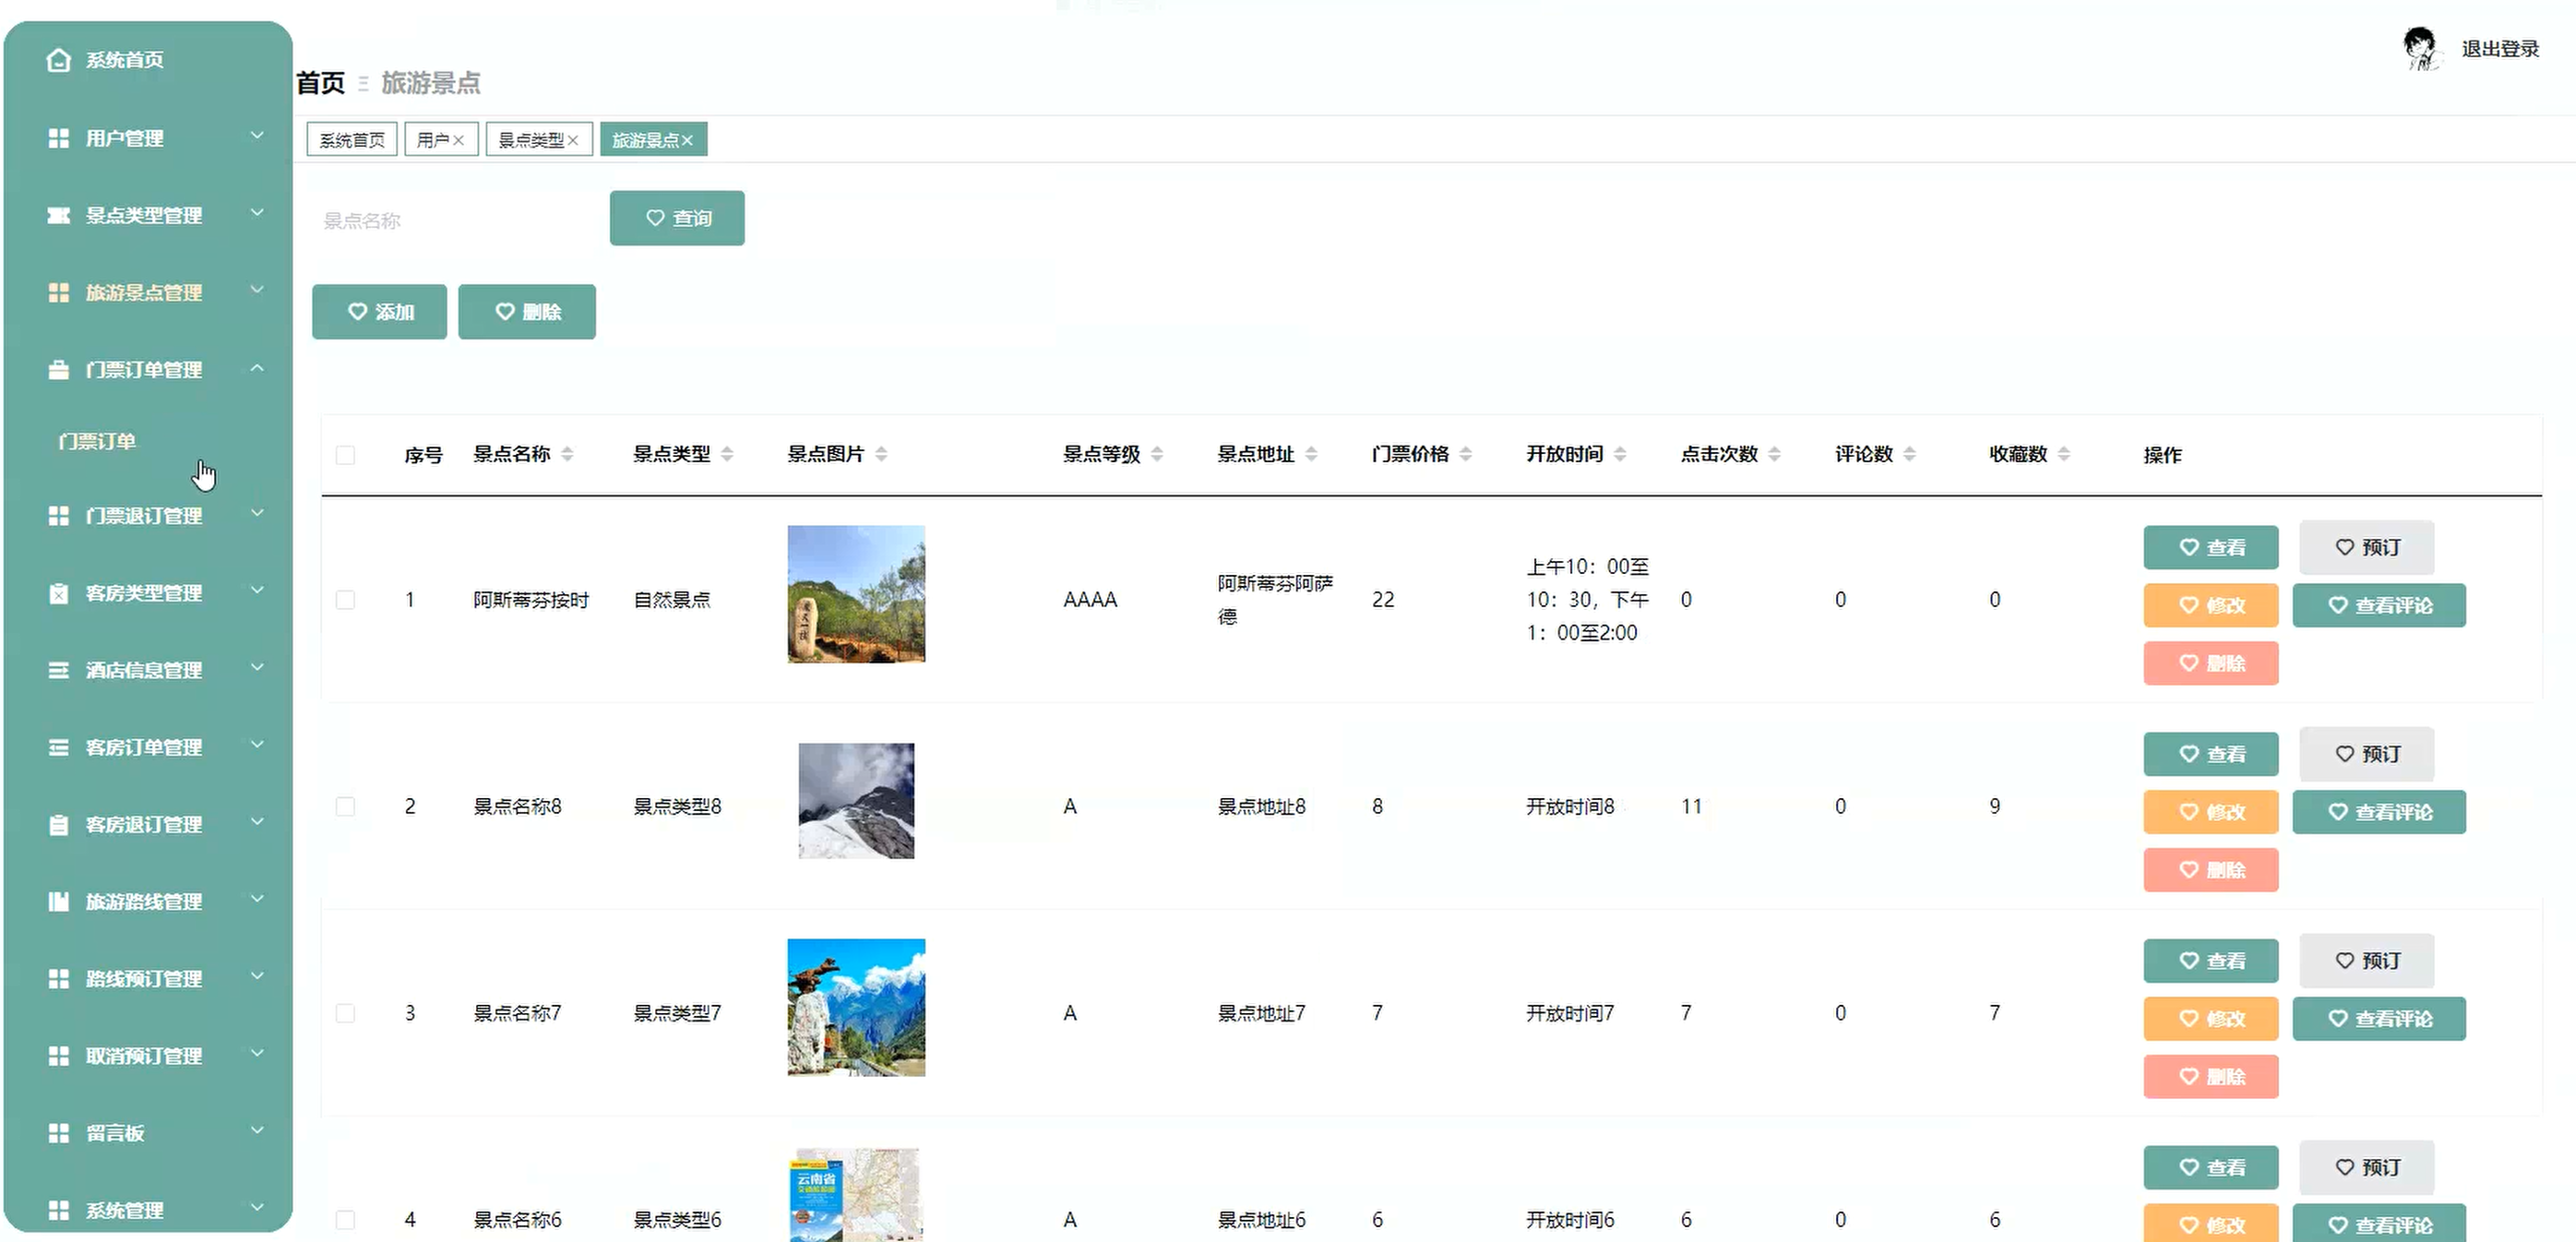The width and height of the screenshot is (2576, 1242).
Task: Go to 首页 breadcrumb
Action: tap(320, 83)
